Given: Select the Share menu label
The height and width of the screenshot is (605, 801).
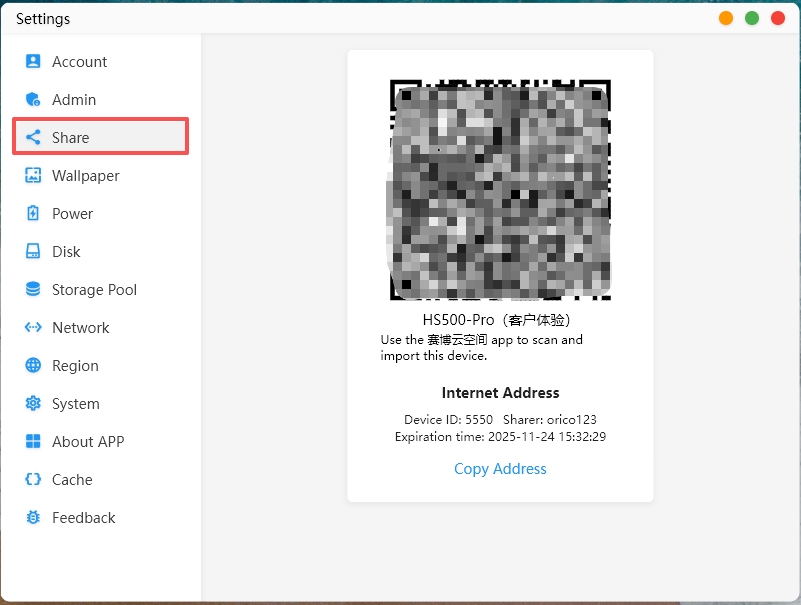Looking at the screenshot, I should tap(70, 137).
